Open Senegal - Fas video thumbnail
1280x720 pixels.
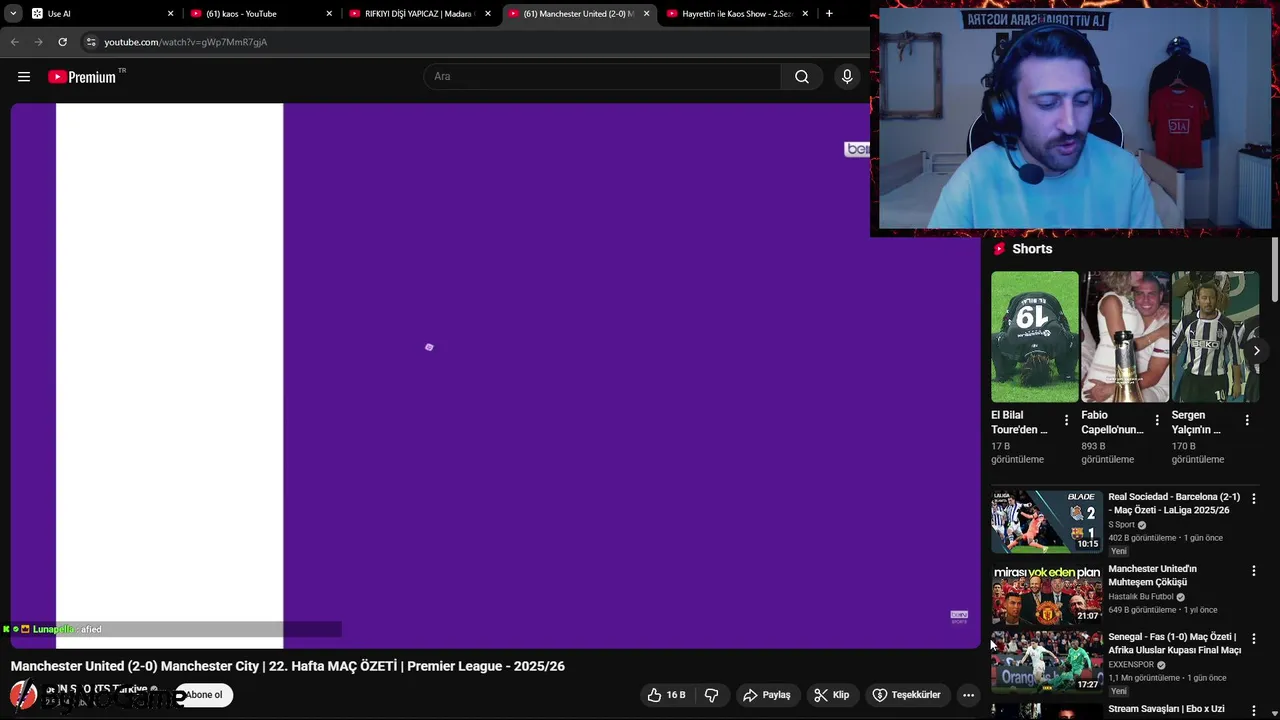click(x=1047, y=662)
